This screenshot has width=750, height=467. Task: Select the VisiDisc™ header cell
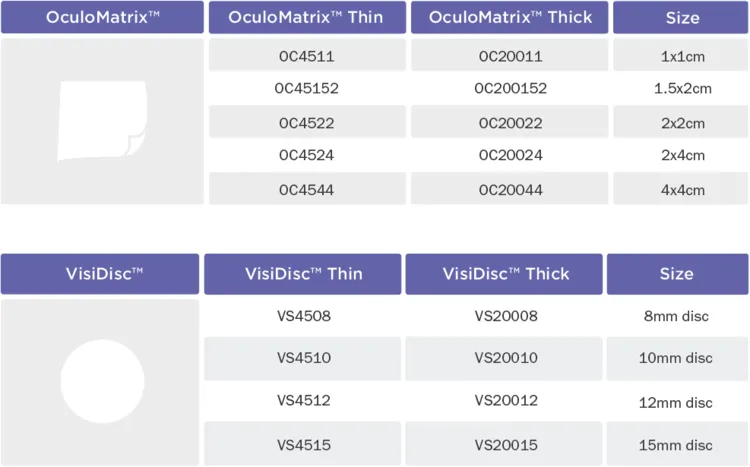[x=100, y=274]
